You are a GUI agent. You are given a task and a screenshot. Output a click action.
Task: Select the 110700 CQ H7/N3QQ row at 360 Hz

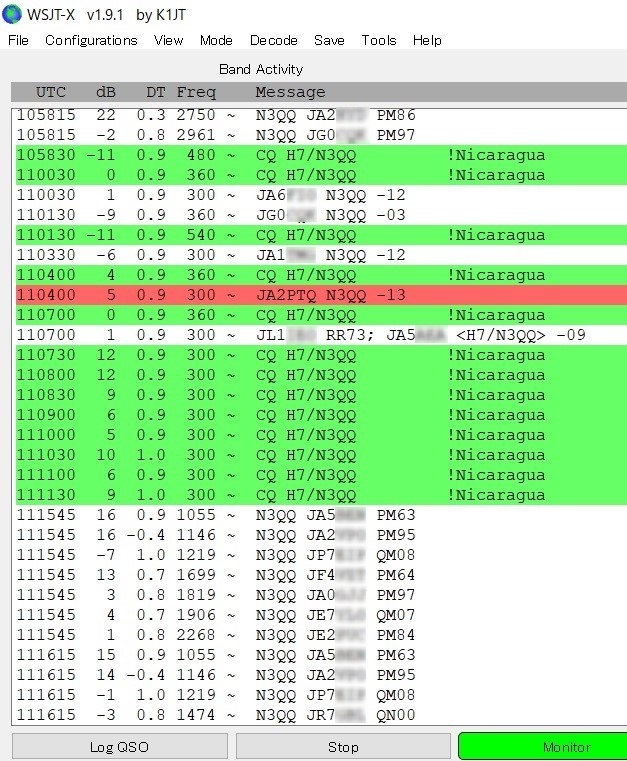pos(321,315)
